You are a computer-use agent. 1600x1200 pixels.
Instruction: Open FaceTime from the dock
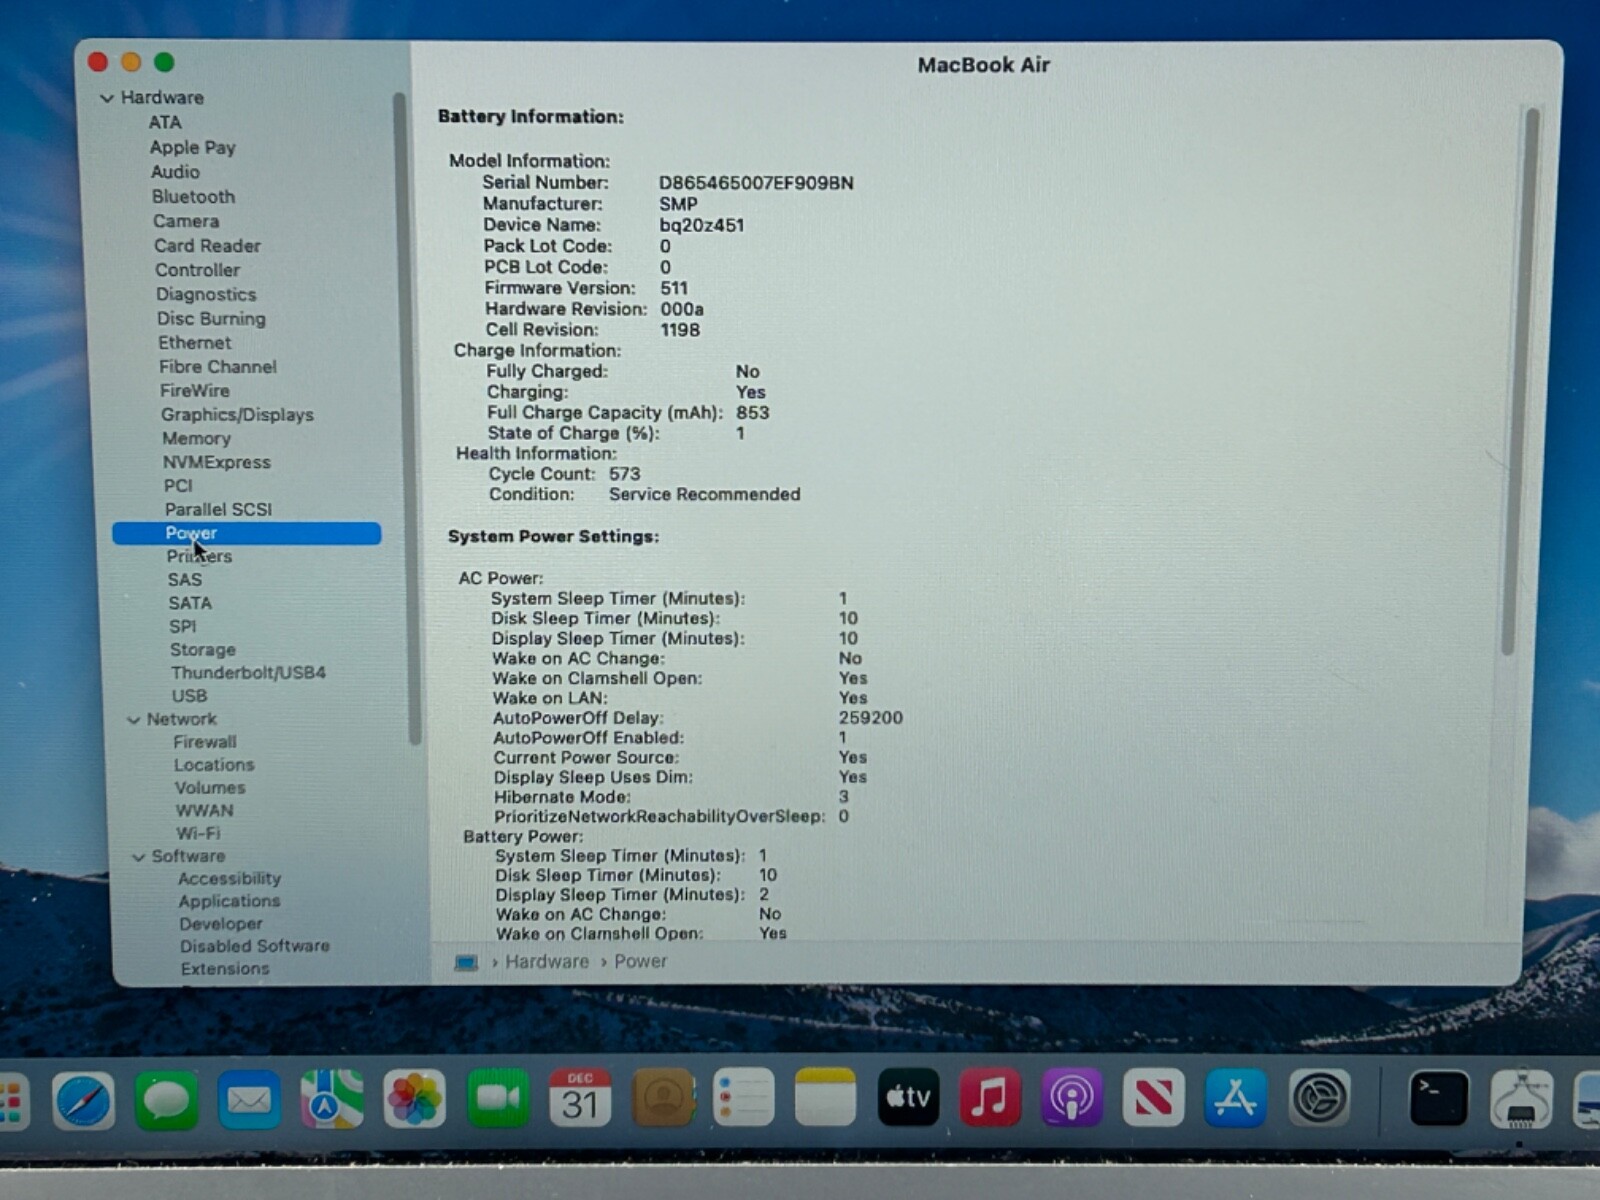tap(497, 1098)
